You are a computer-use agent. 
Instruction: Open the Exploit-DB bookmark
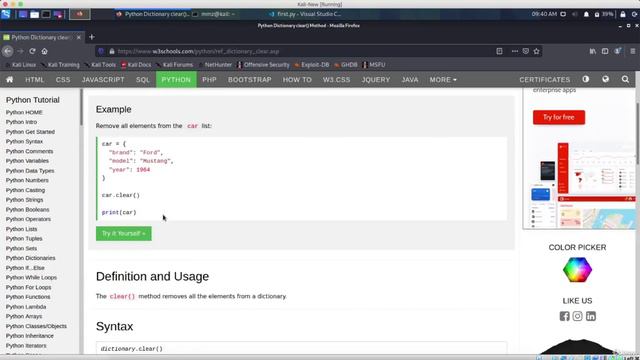(312, 64)
